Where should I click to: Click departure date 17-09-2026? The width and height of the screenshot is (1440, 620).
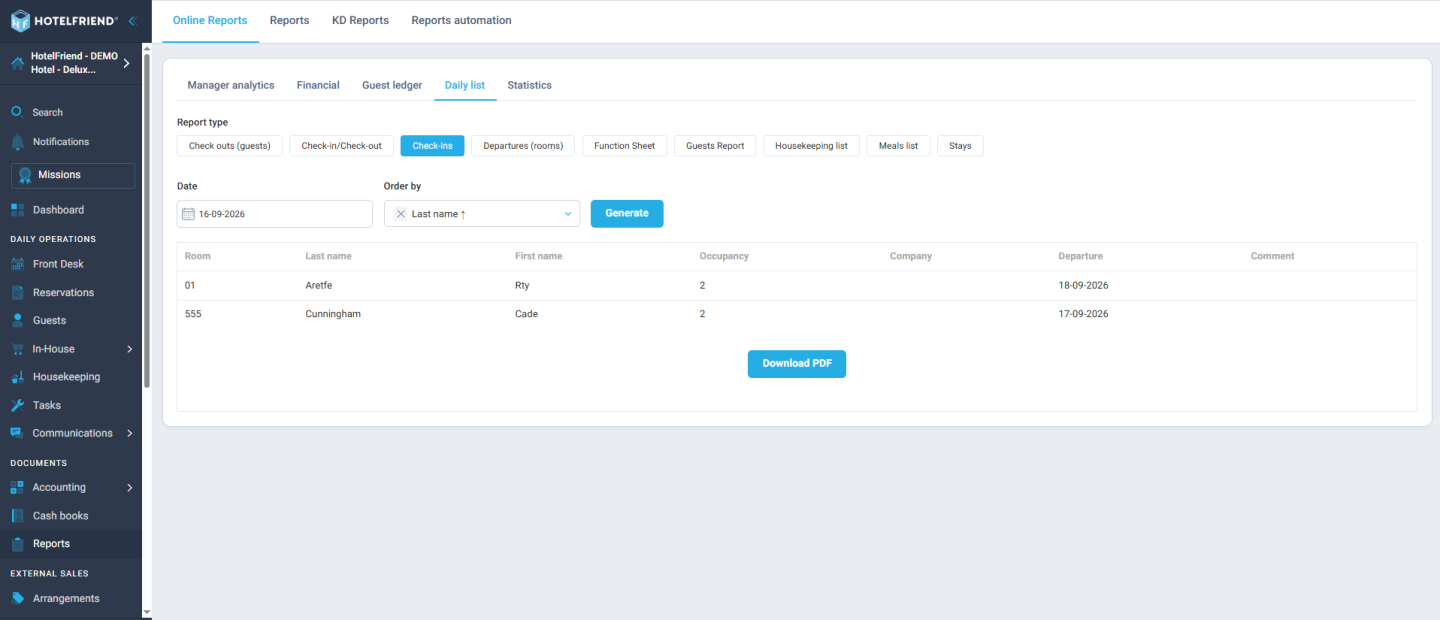(x=1083, y=314)
